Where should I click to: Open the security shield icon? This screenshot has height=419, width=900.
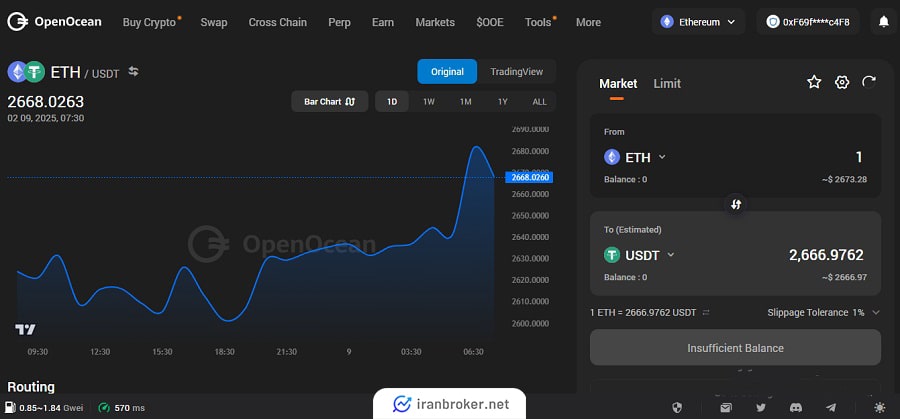pos(677,408)
